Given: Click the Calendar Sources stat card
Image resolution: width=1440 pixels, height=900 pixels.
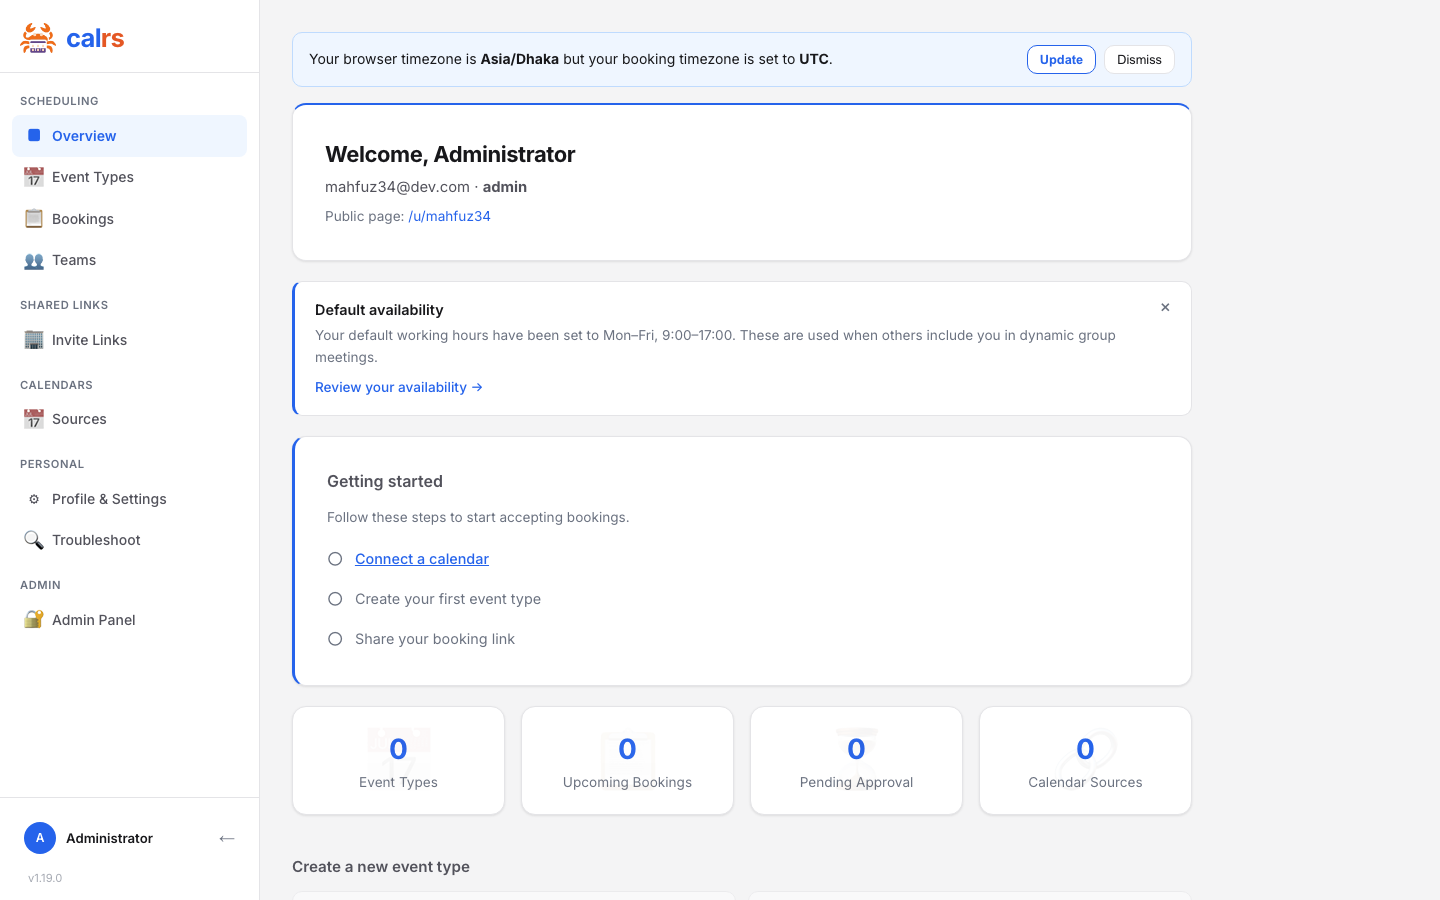Looking at the screenshot, I should (1085, 761).
